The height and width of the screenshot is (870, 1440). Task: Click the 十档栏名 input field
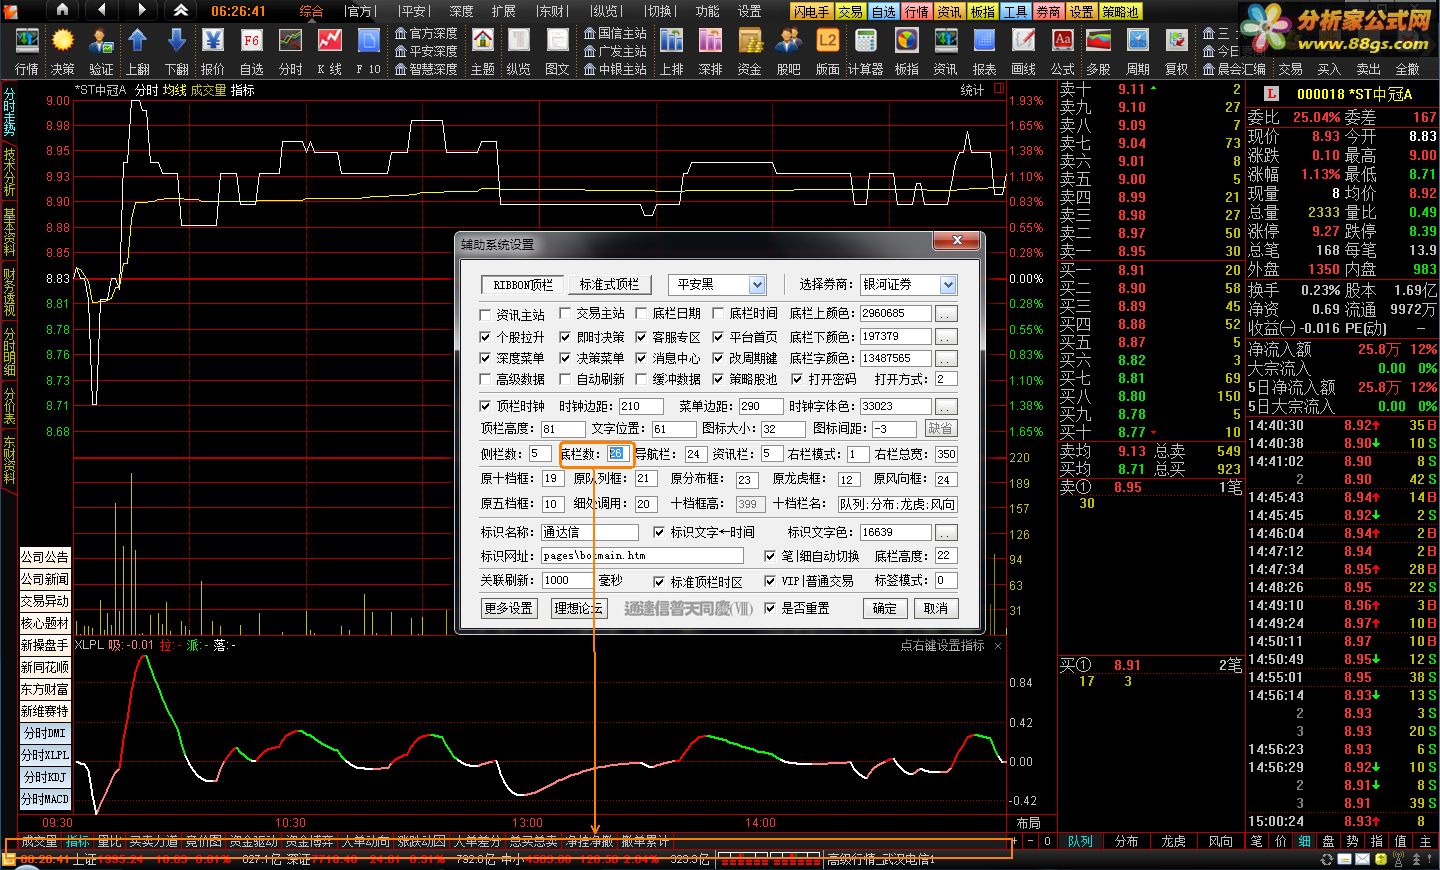pos(897,504)
